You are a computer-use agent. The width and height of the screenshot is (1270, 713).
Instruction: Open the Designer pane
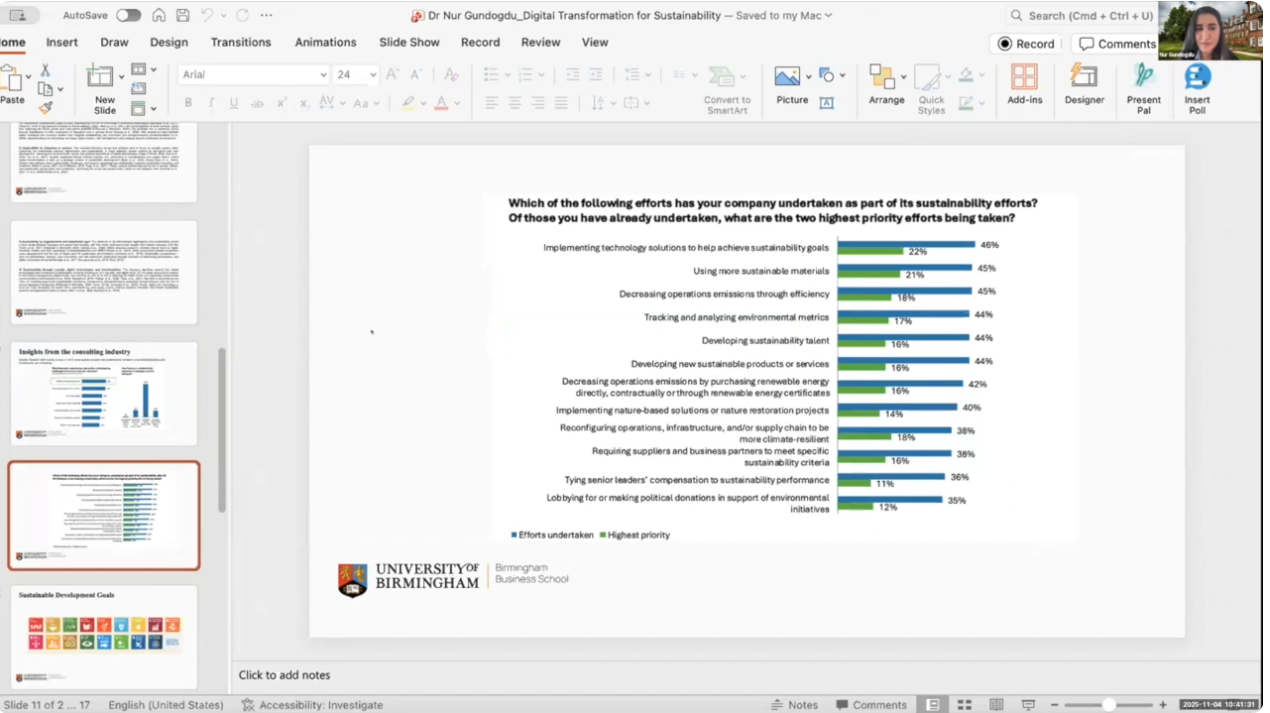(1084, 84)
